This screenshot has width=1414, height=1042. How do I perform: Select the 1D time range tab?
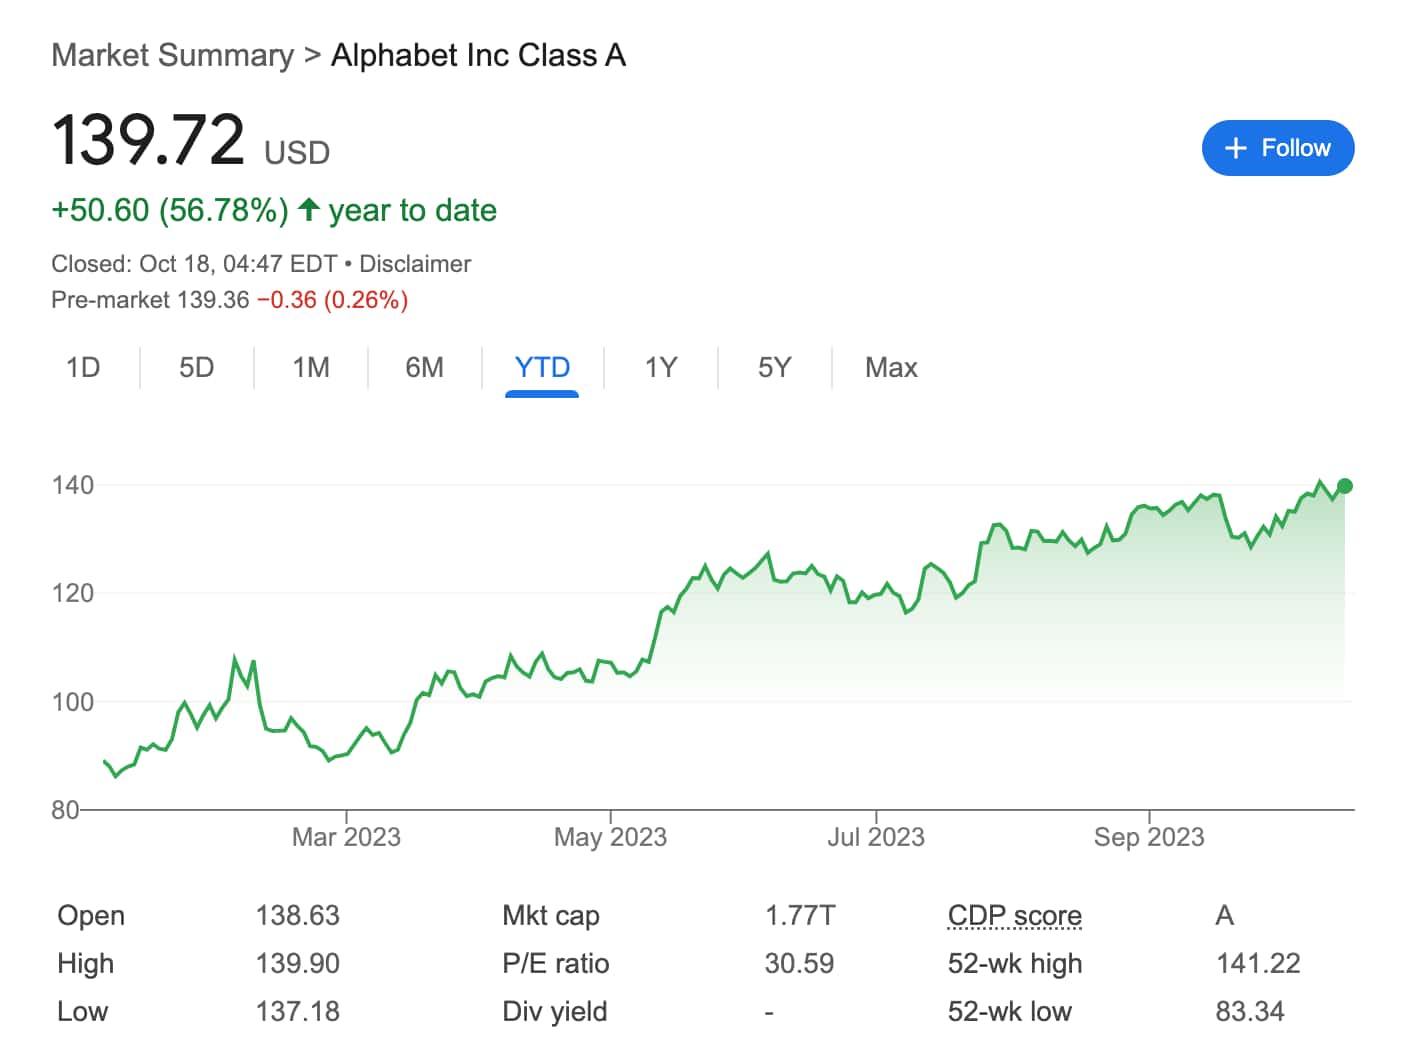pos(83,368)
